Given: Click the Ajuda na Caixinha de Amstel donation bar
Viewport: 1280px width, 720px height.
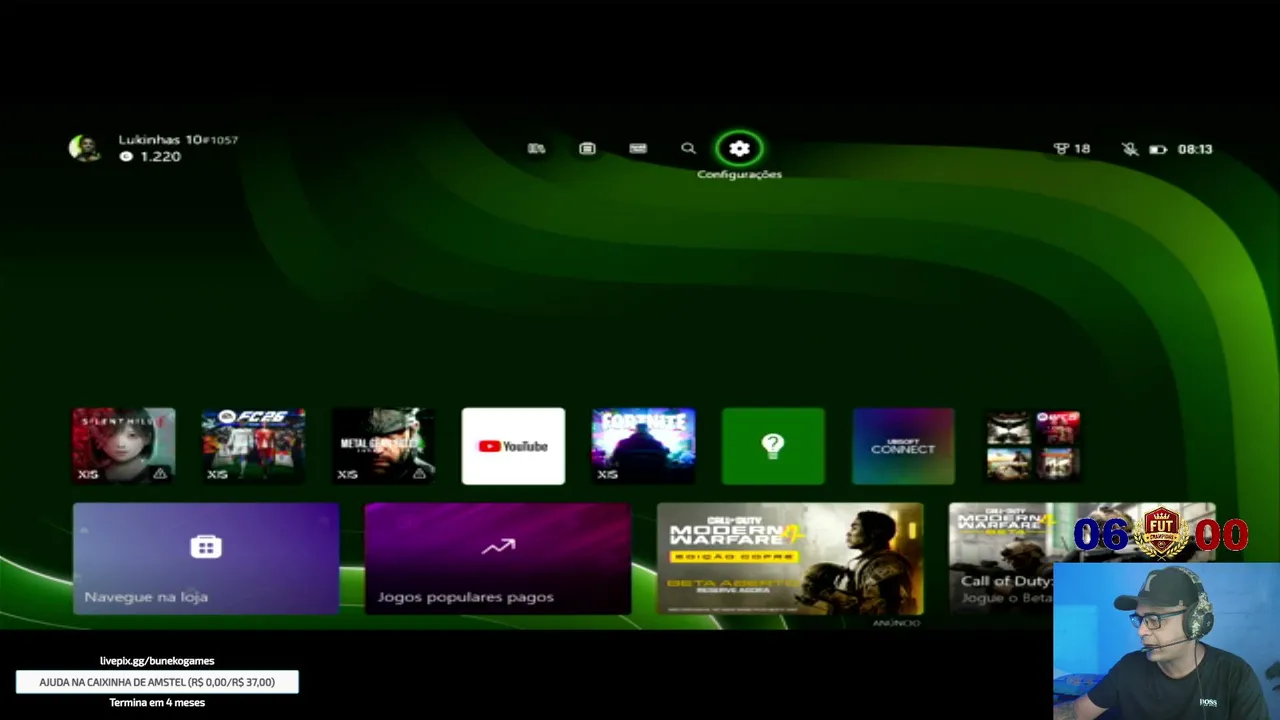Looking at the screenshot, I should 157,682.
